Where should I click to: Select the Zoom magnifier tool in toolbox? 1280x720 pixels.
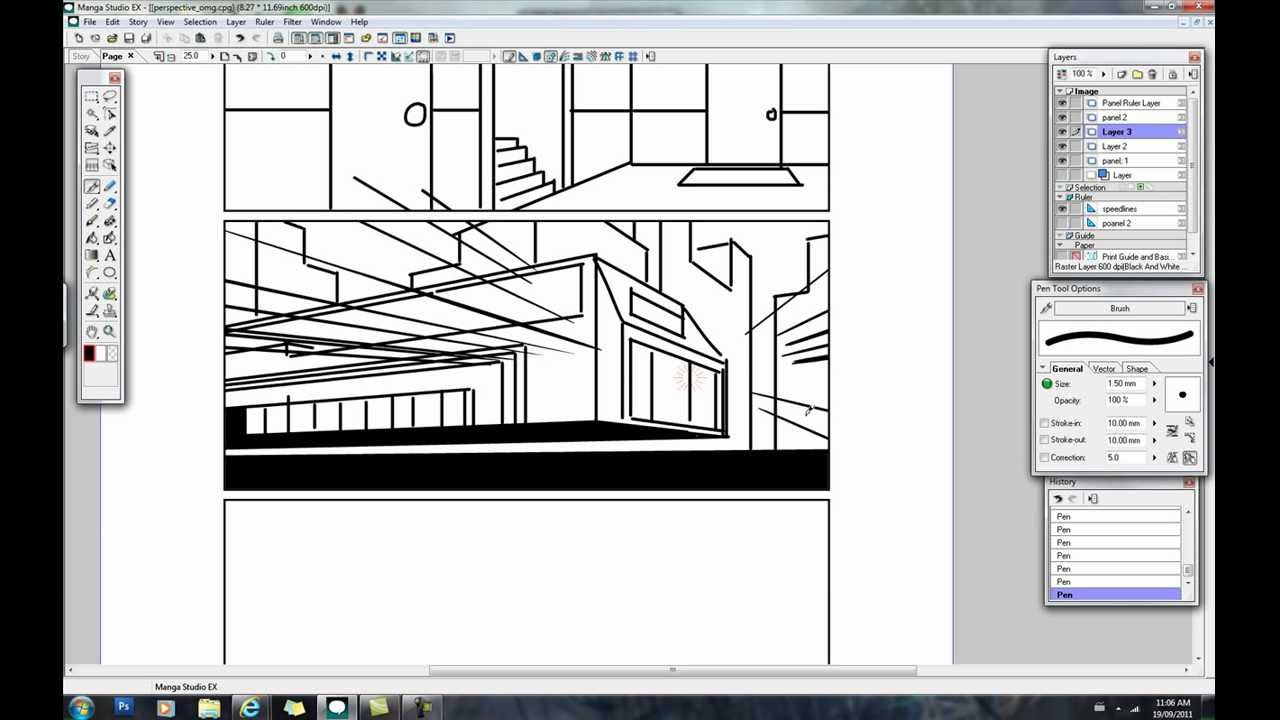[110, 331]
